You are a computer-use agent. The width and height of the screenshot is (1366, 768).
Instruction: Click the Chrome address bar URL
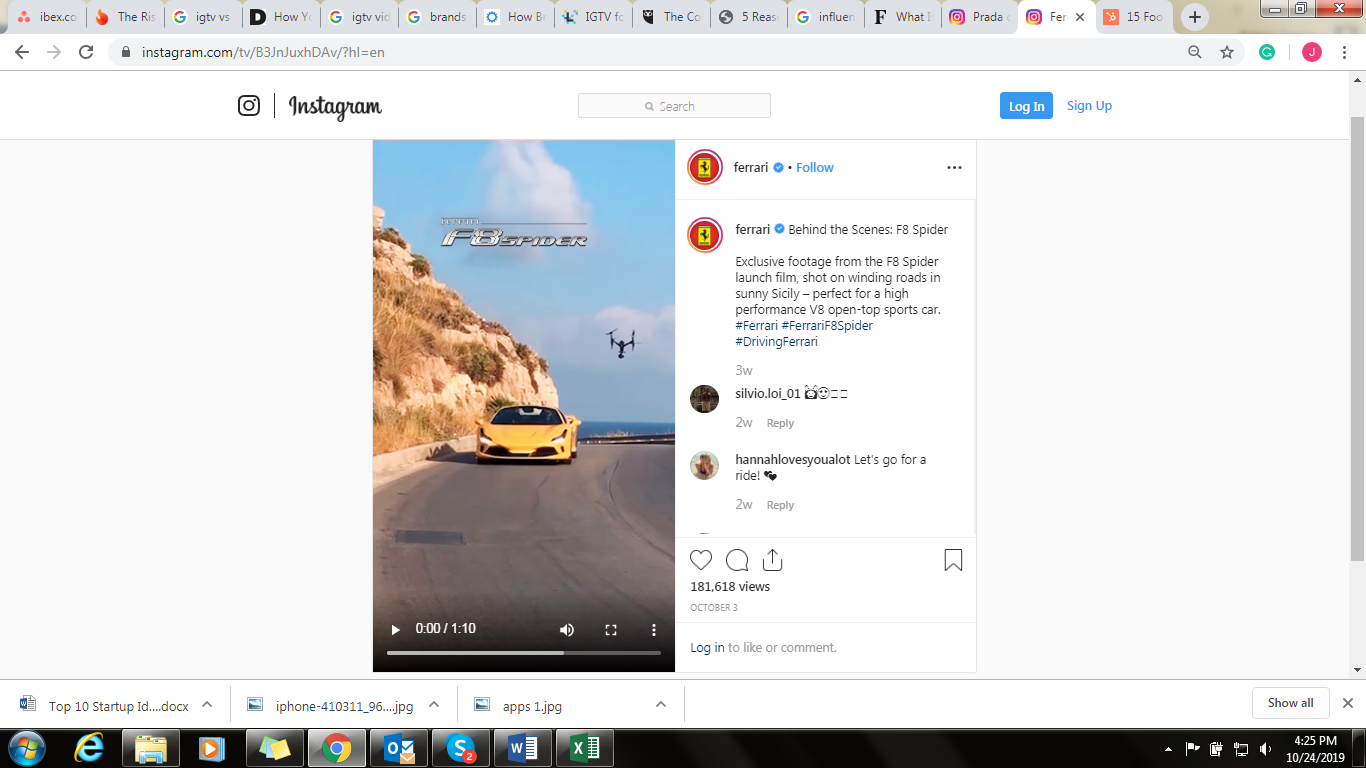point(263,52)
